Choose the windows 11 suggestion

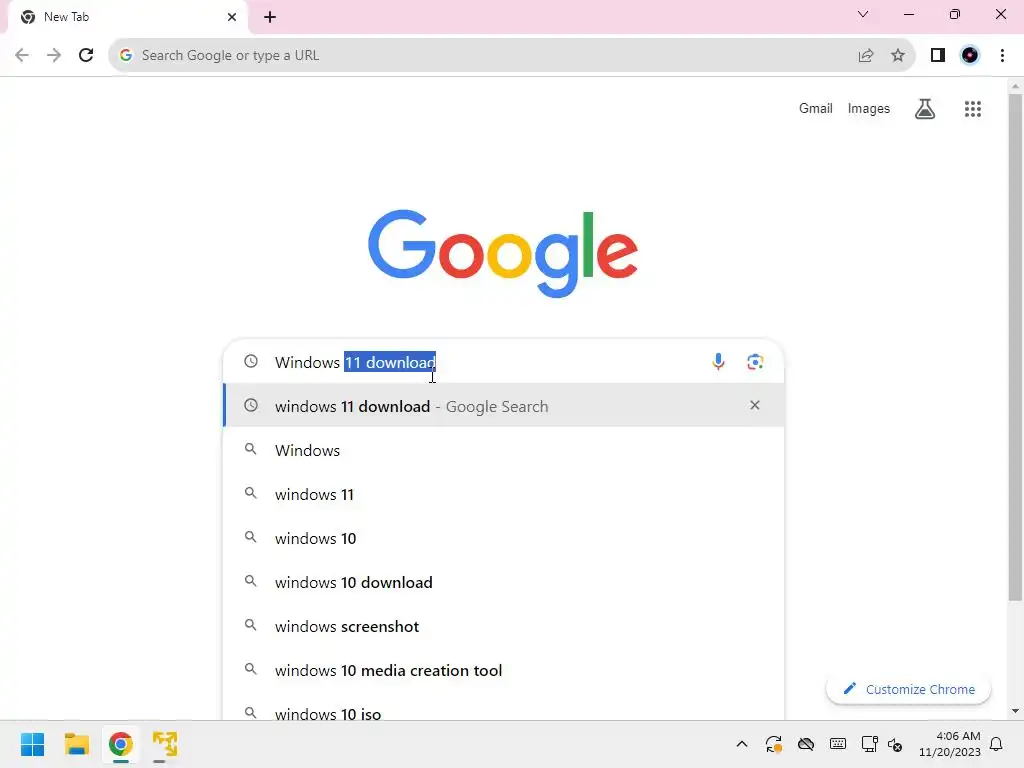click(x=504, y=494)
